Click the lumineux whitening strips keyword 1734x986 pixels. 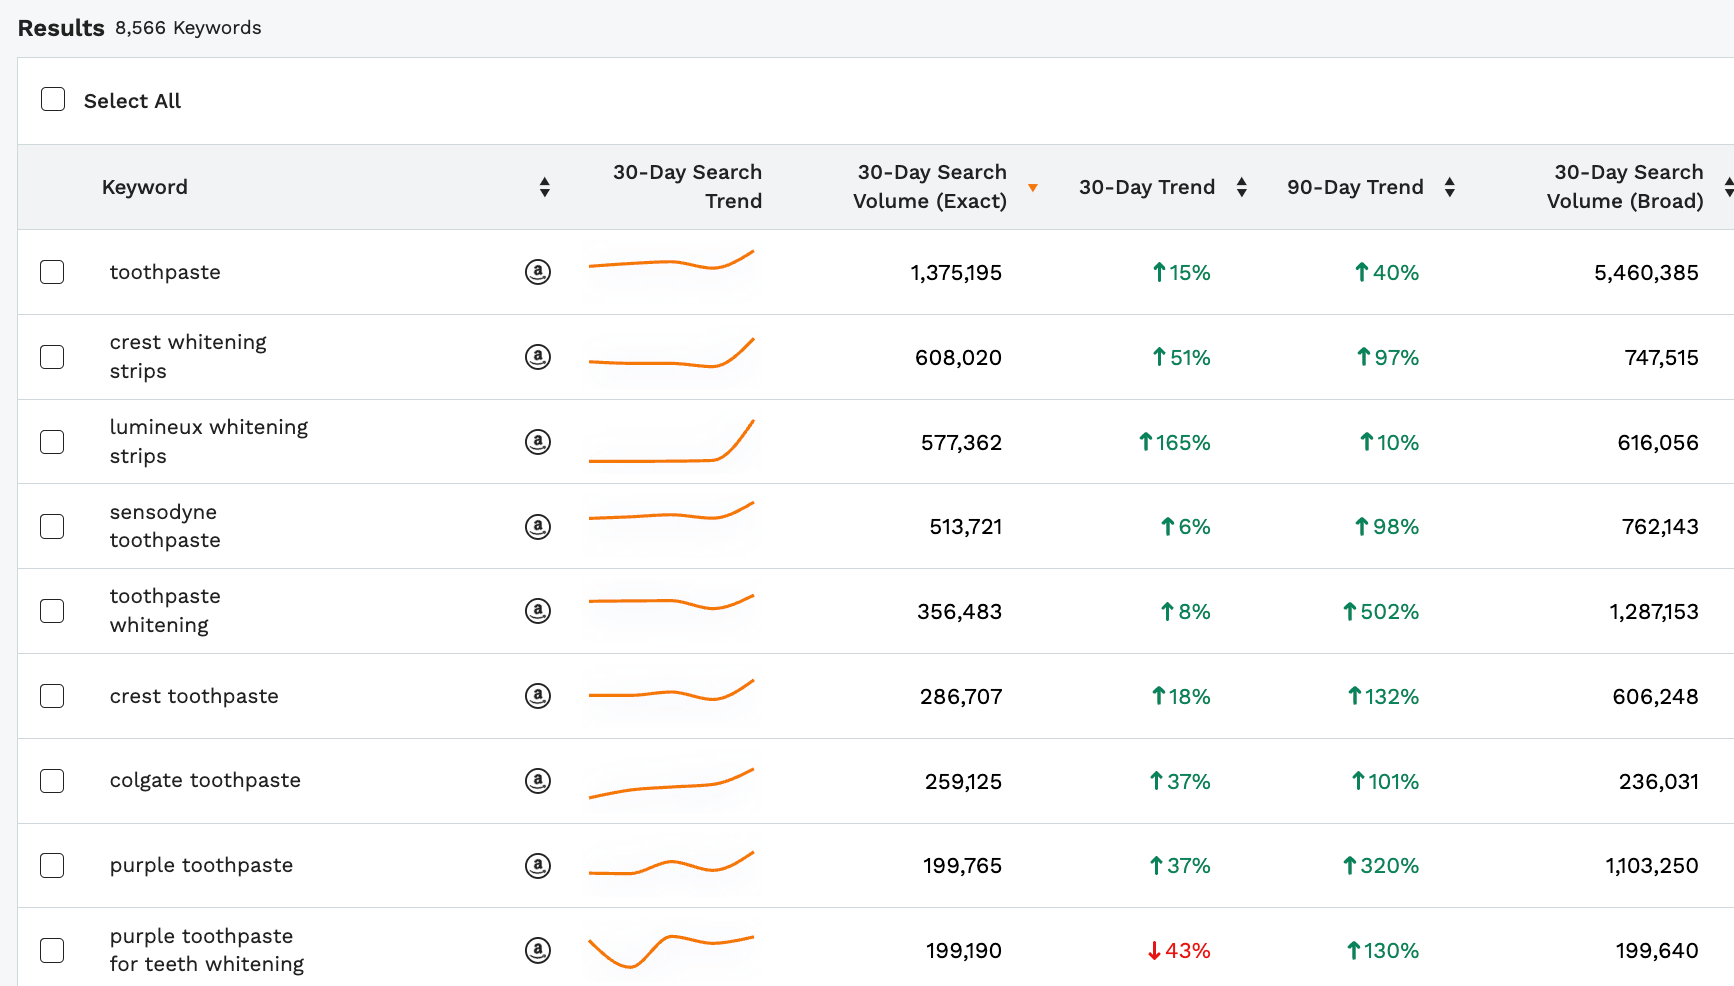pos(209,442)
